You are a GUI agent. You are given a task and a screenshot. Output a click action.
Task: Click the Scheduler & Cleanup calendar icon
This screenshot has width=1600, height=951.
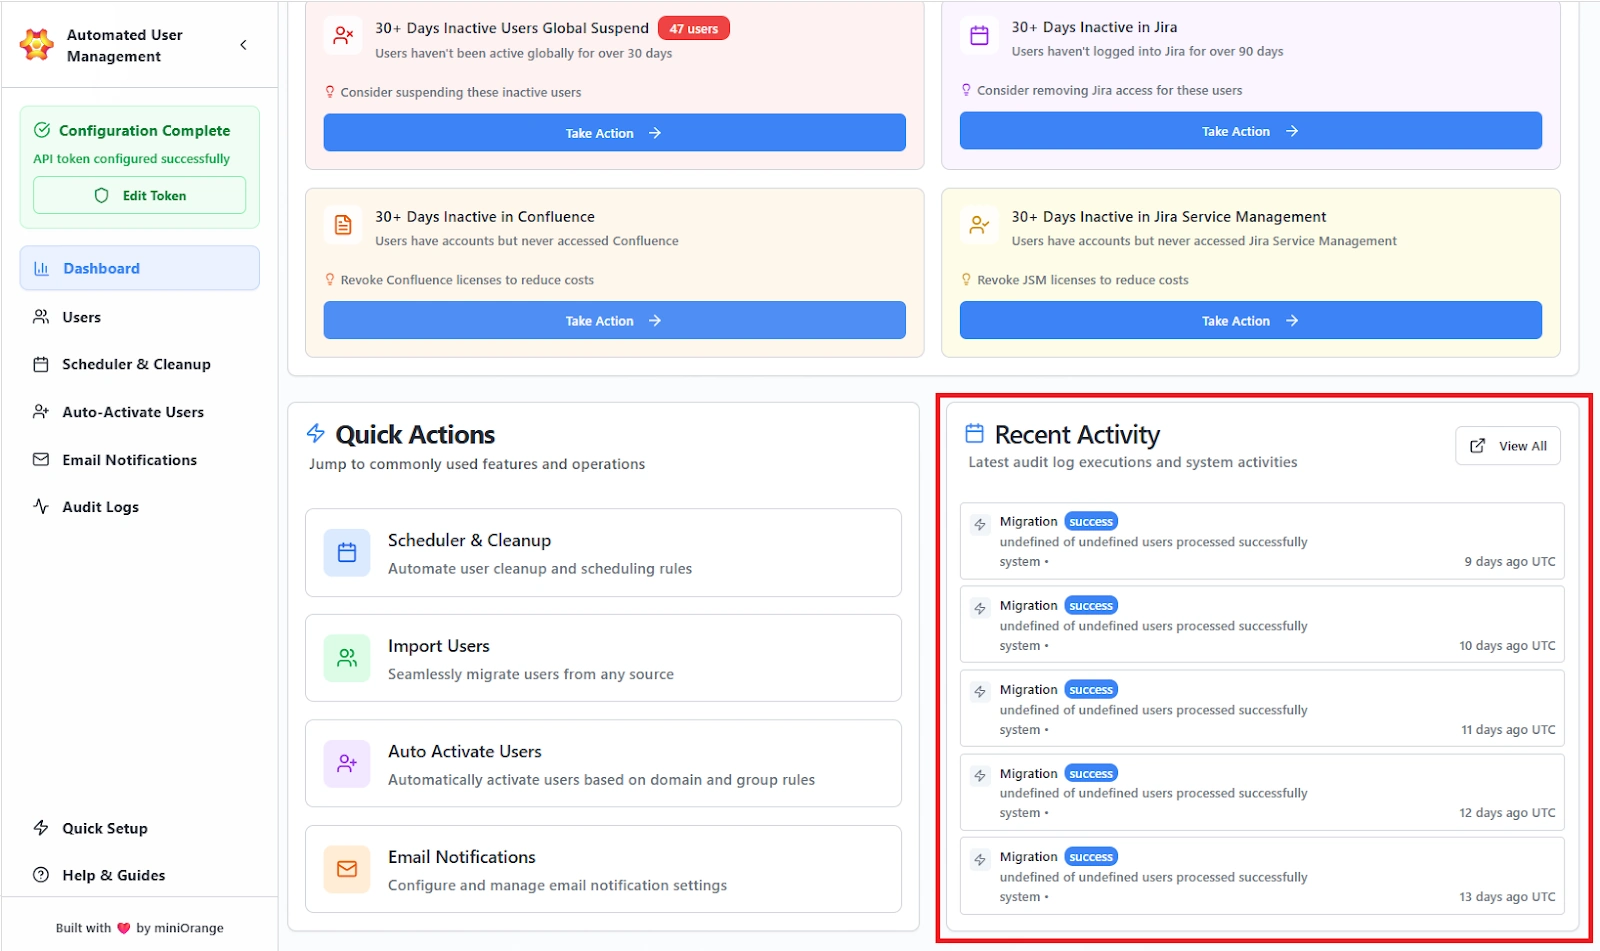(40, 364)
